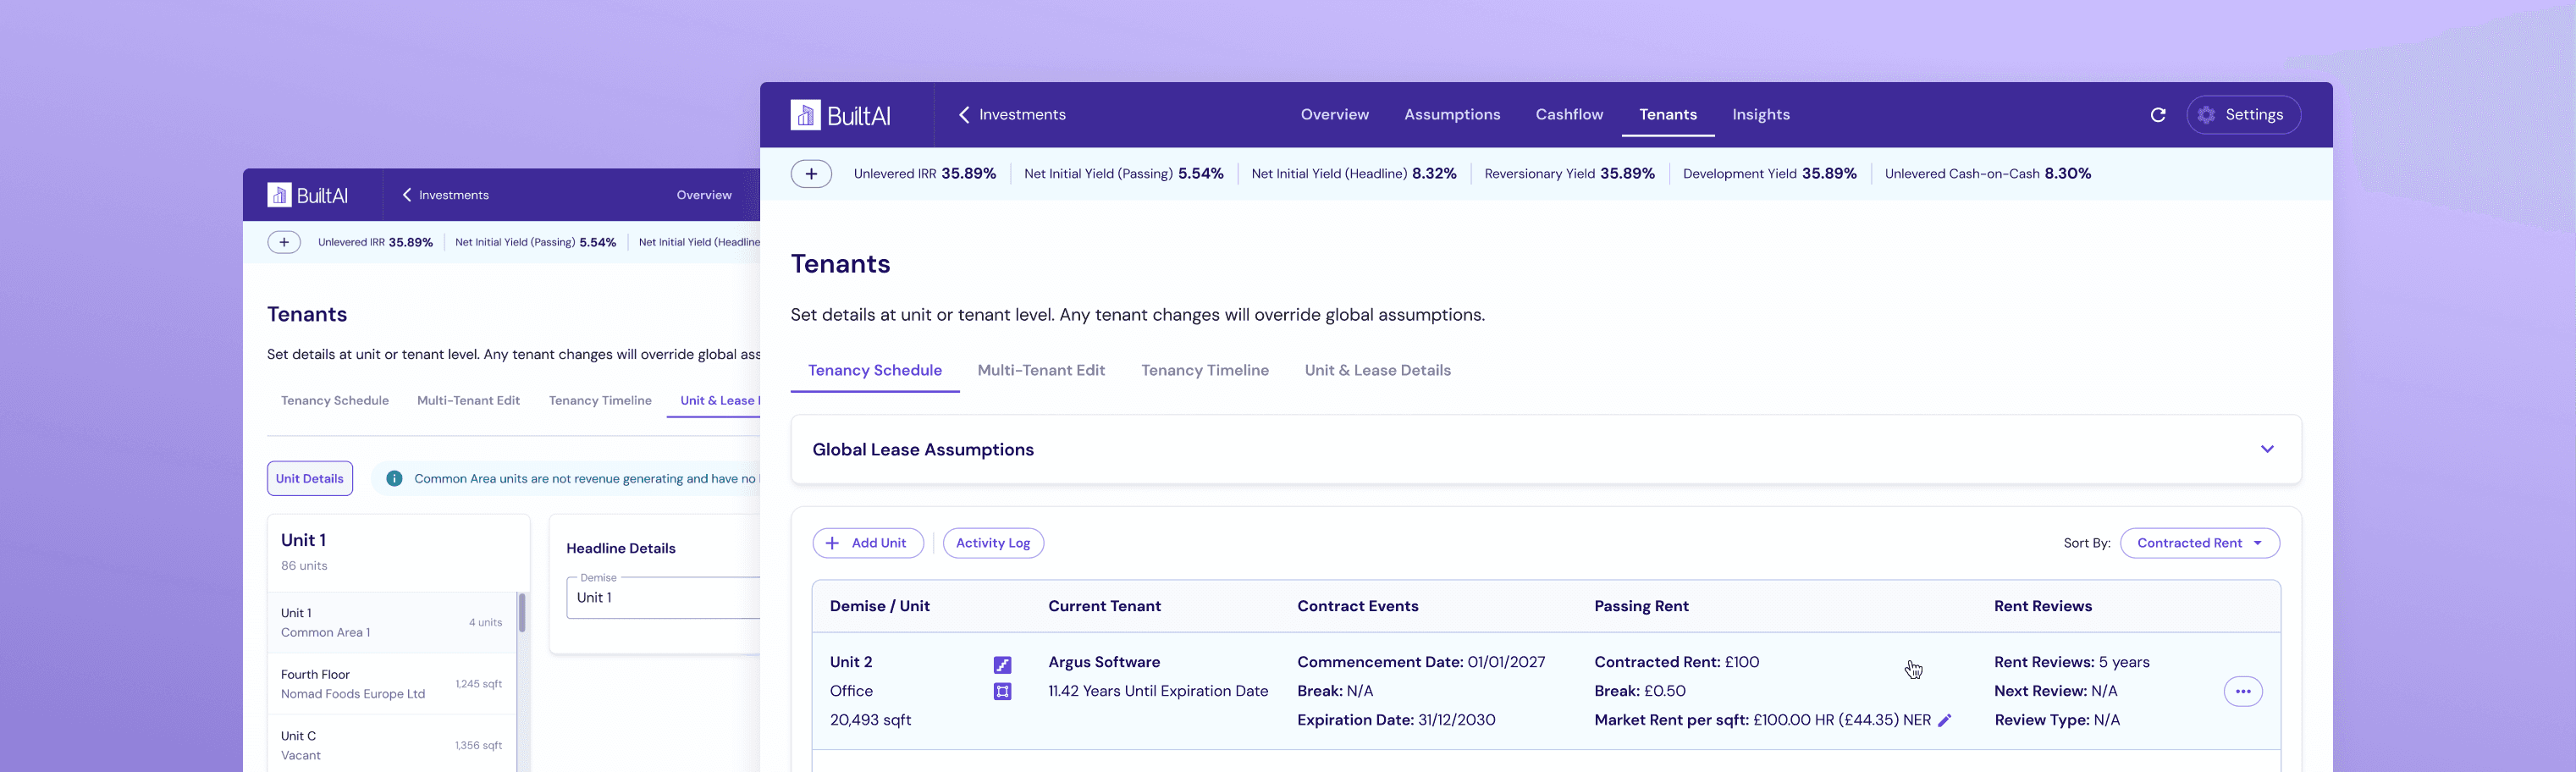Switch to Multi-Tenant Edit in front window
The image size is (2576, 772).
point(1041,370)
